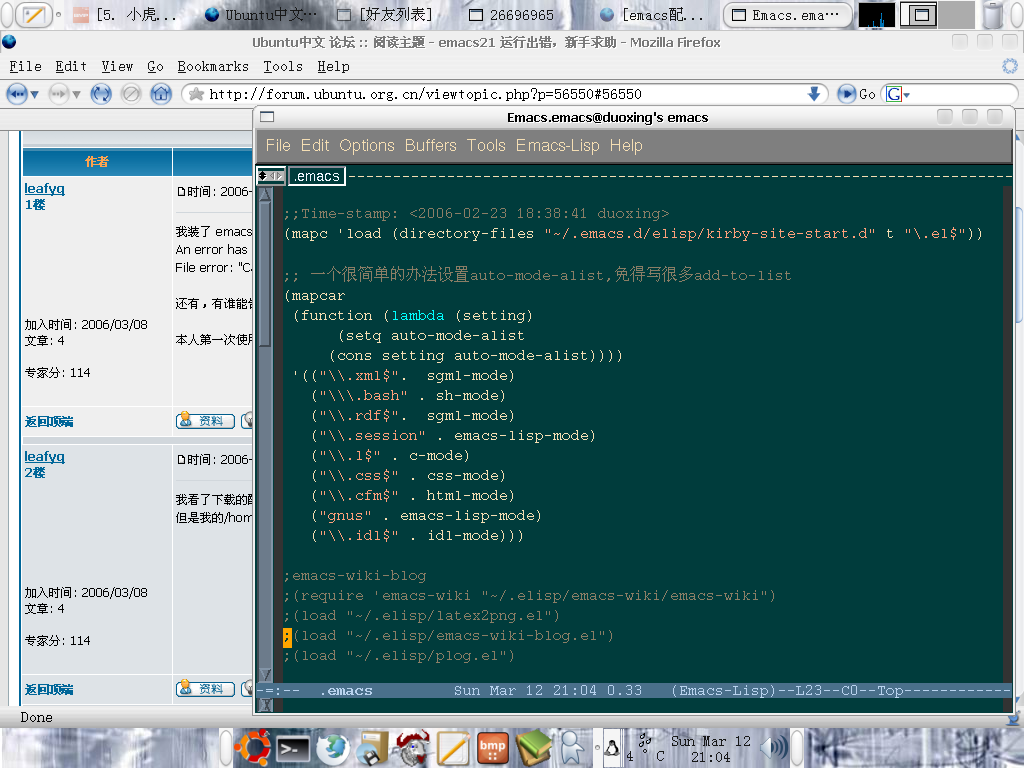1024x768 pixels.
Task: Open the Back button history dropdown arrow
Action: point(35,95)
